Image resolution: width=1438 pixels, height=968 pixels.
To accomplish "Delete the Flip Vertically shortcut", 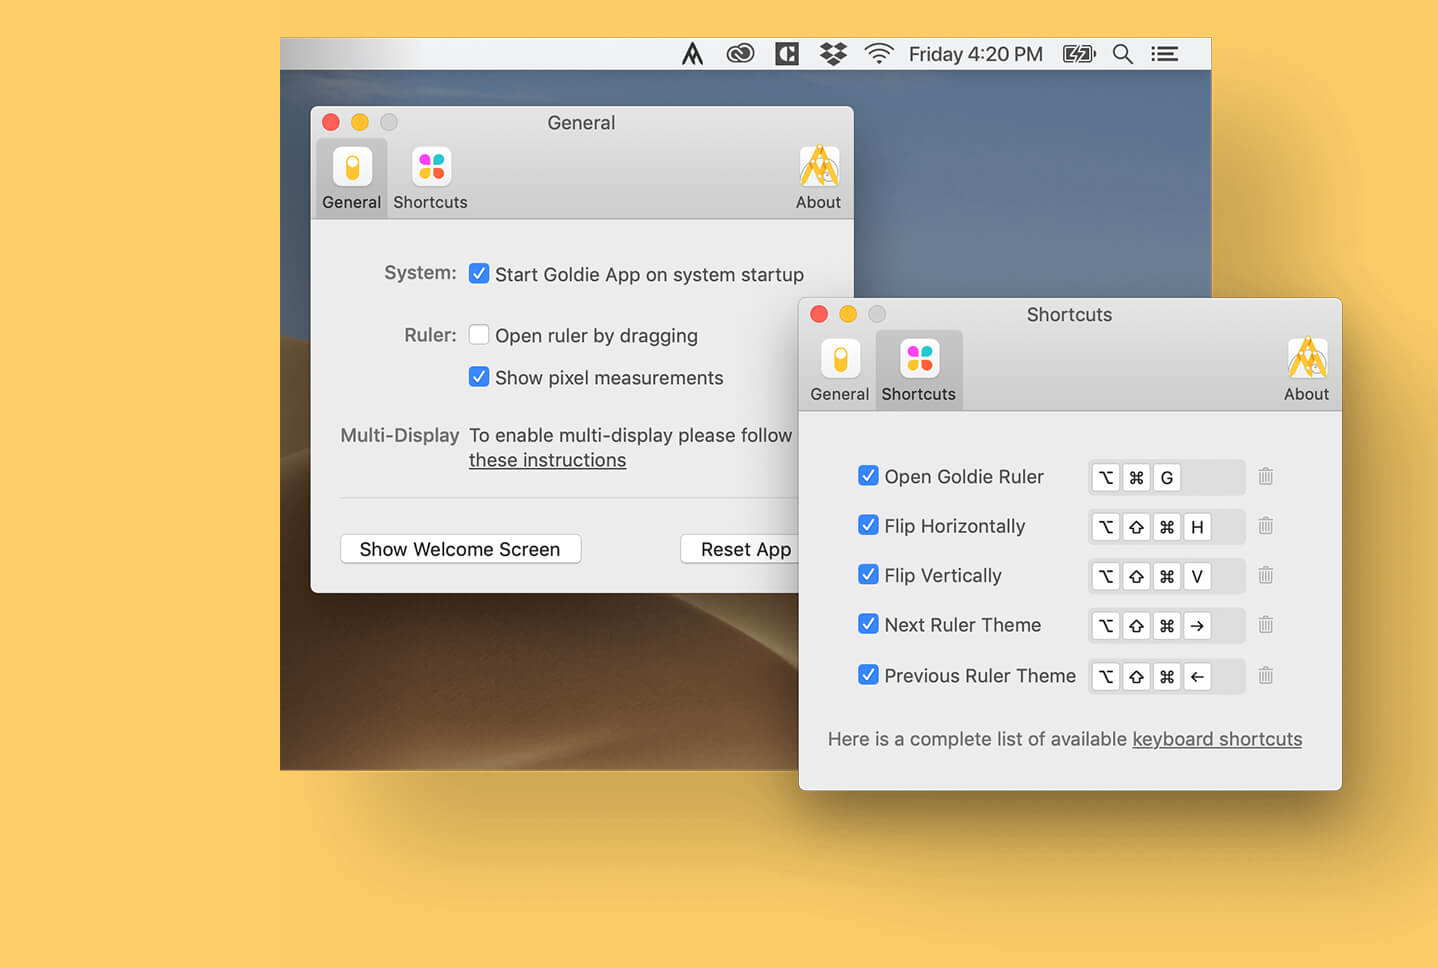I will [1266, 575].
